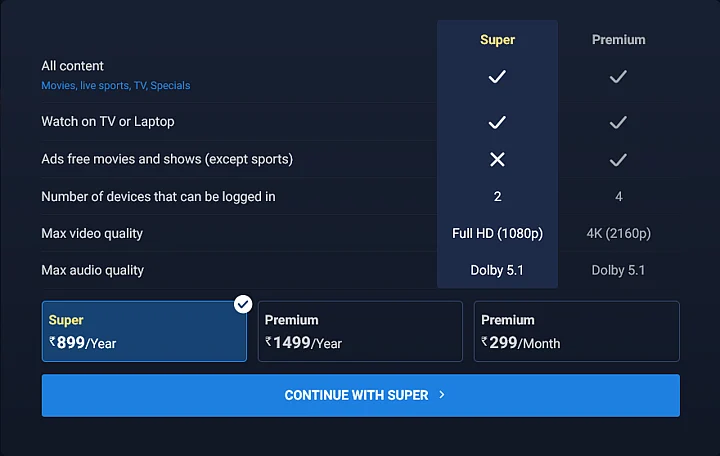
Task: Open the Movies, live sports, TV, Specials link
Action: click(115, 86)
